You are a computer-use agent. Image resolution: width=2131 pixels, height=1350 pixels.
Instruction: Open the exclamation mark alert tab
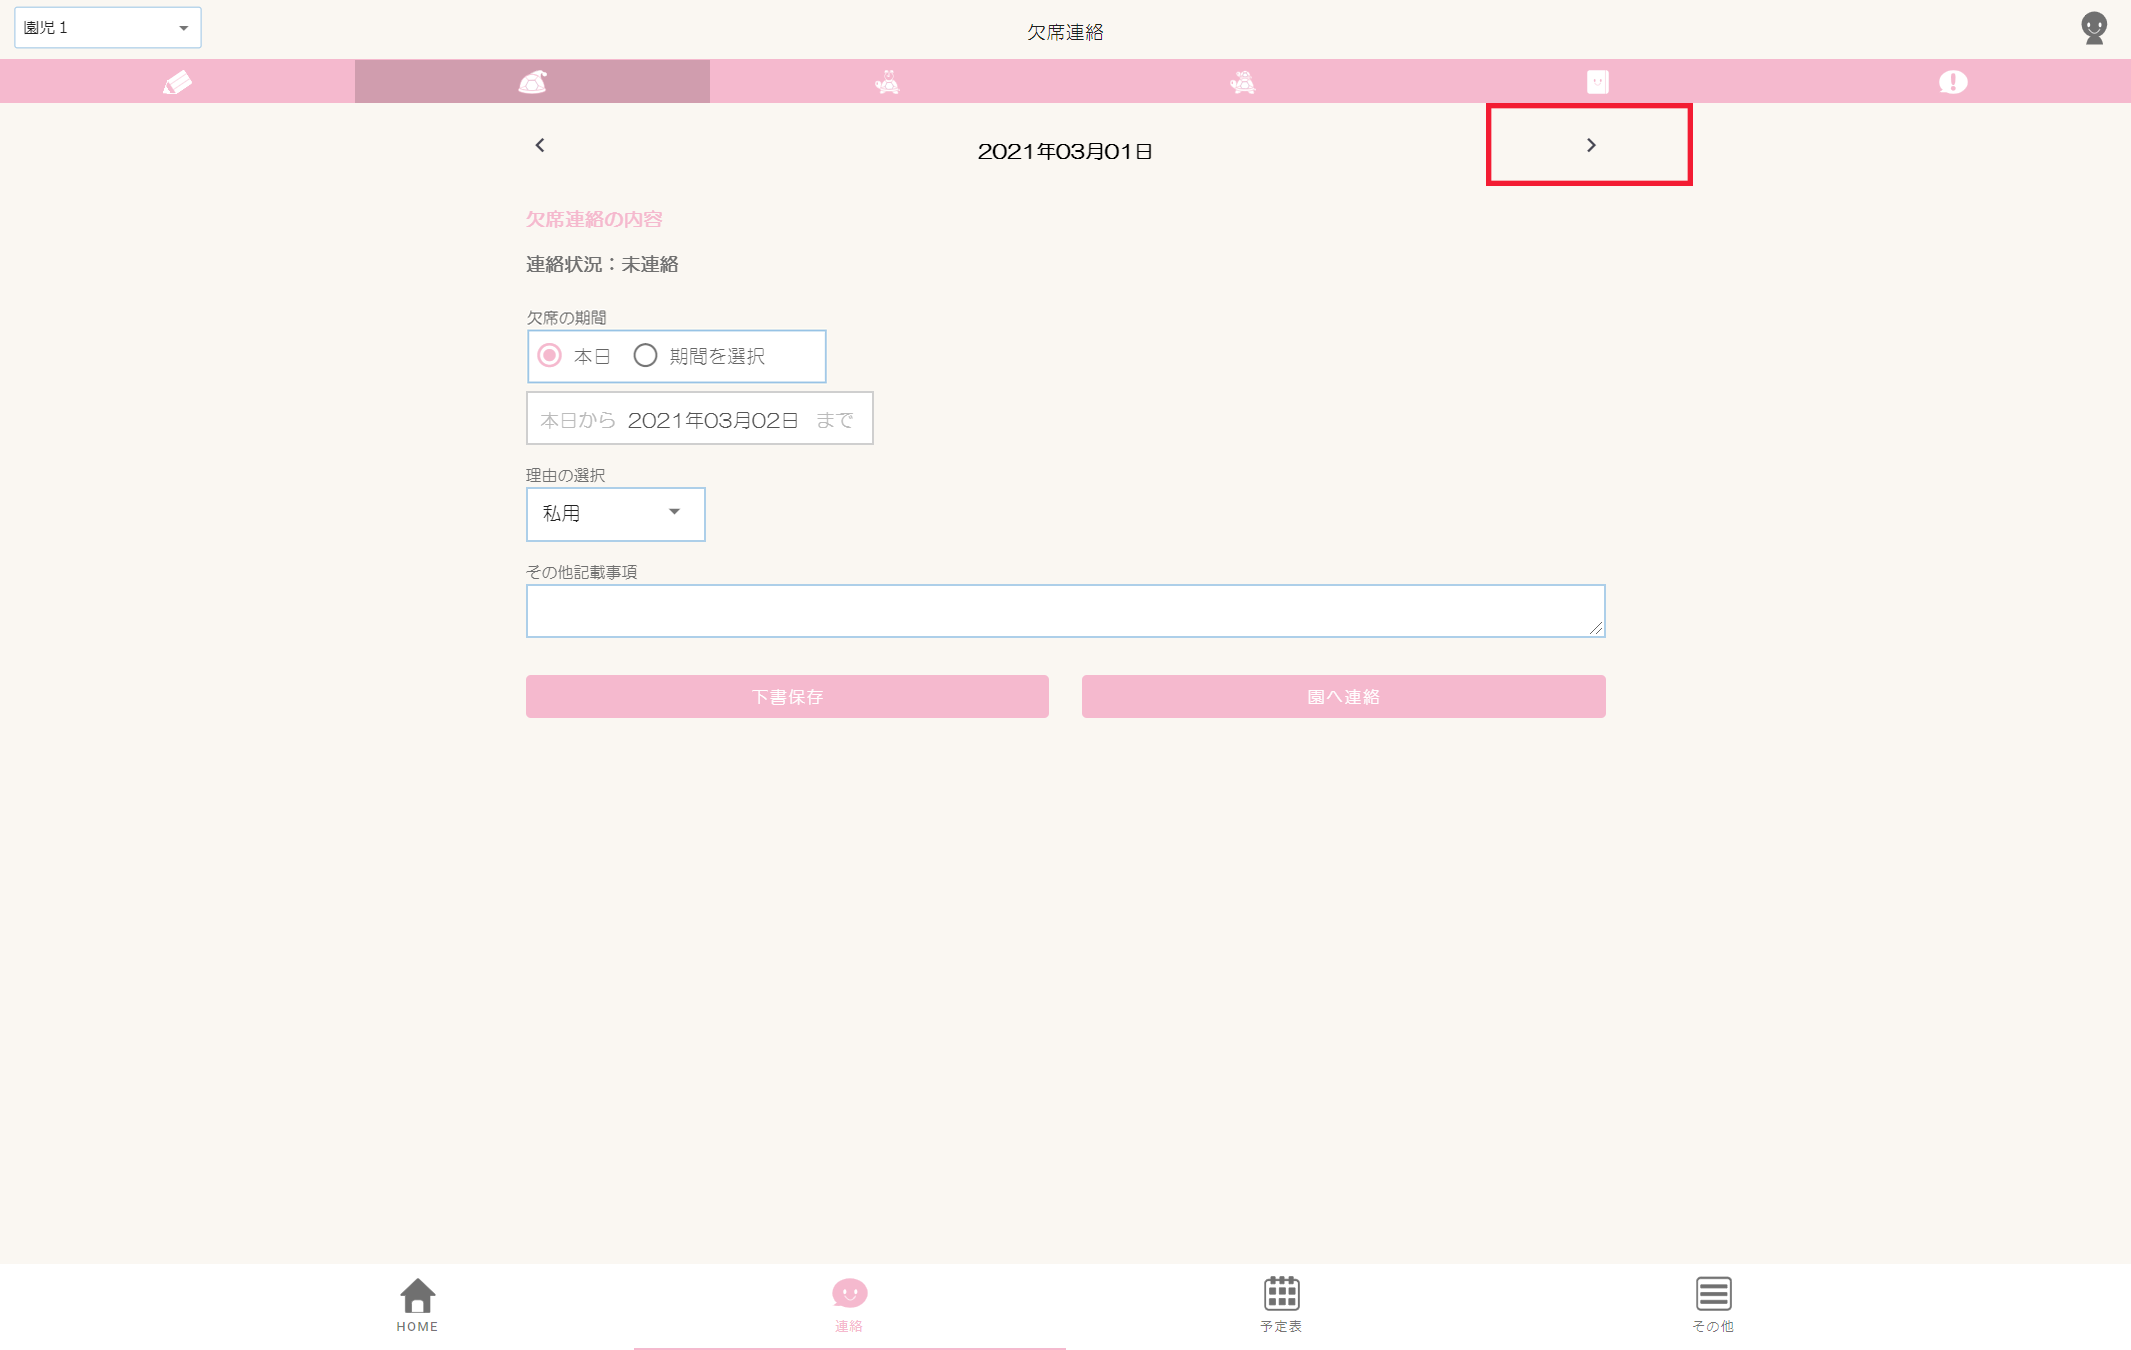coord(1952,81)
